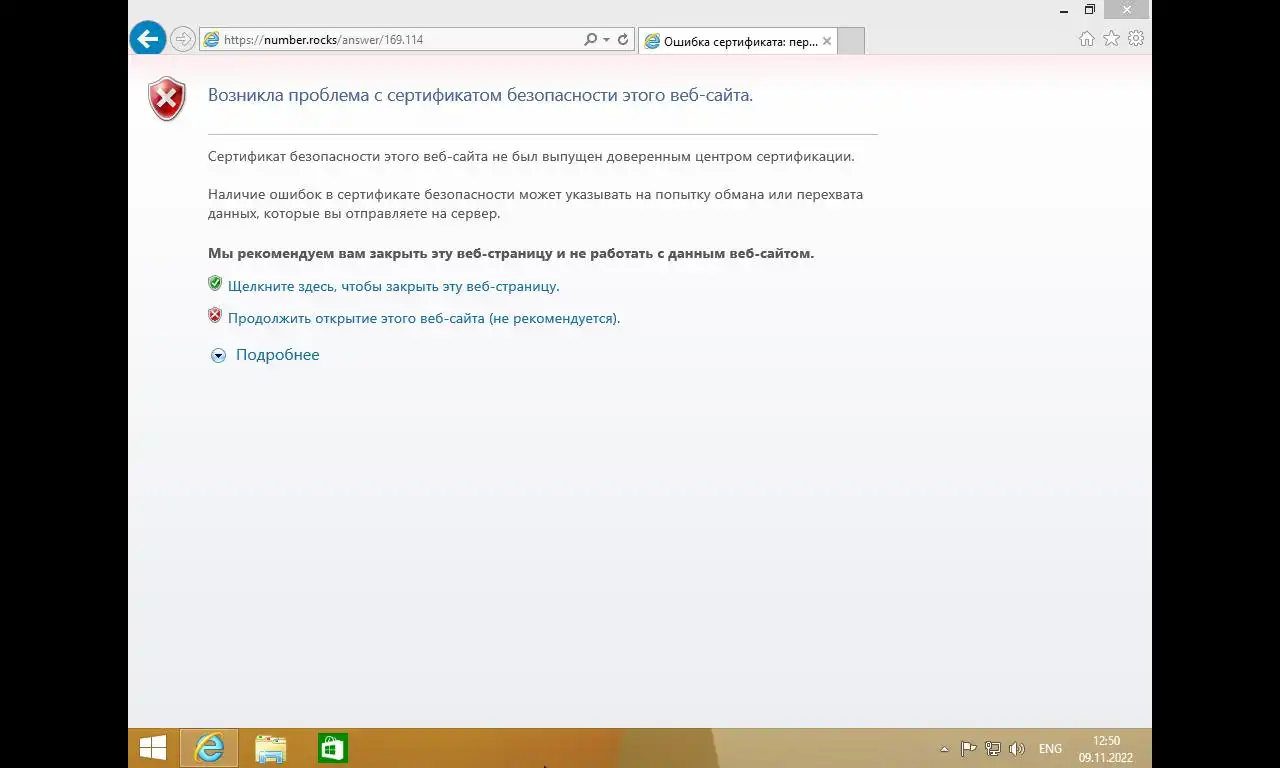Click the Internet Explorer taskbar icon

[x=209, y=748]
